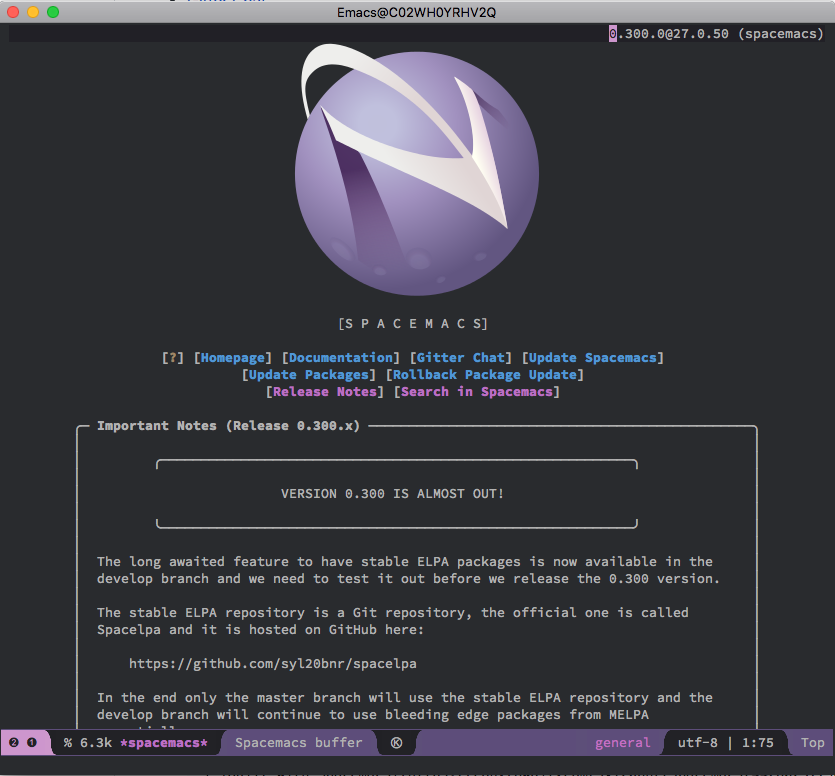
Task: Open the Documentation link
Action: coord(340,357)
